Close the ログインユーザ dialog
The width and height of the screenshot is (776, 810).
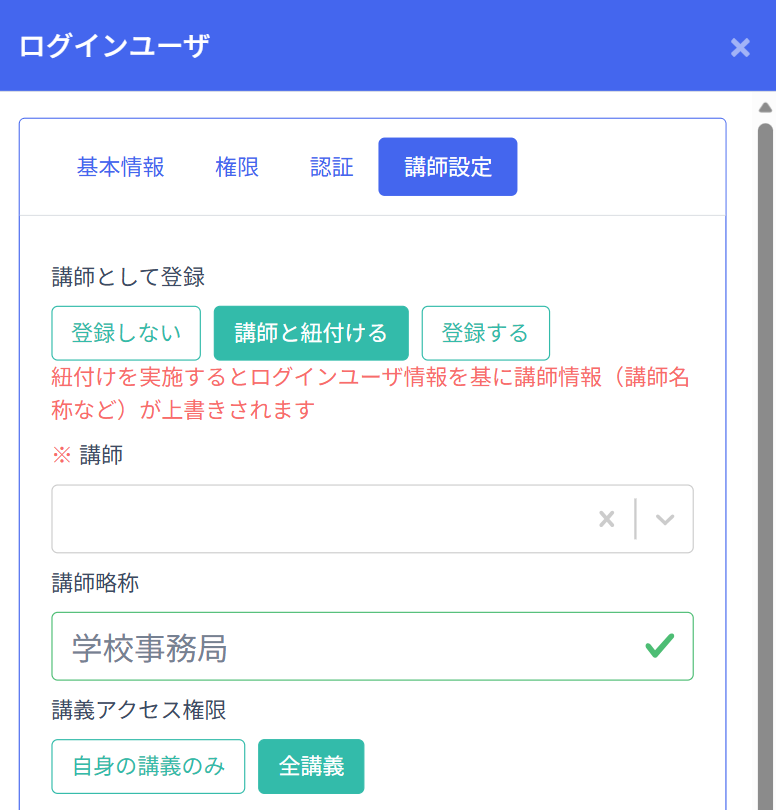pyautogui.click(x=740, y=47)
